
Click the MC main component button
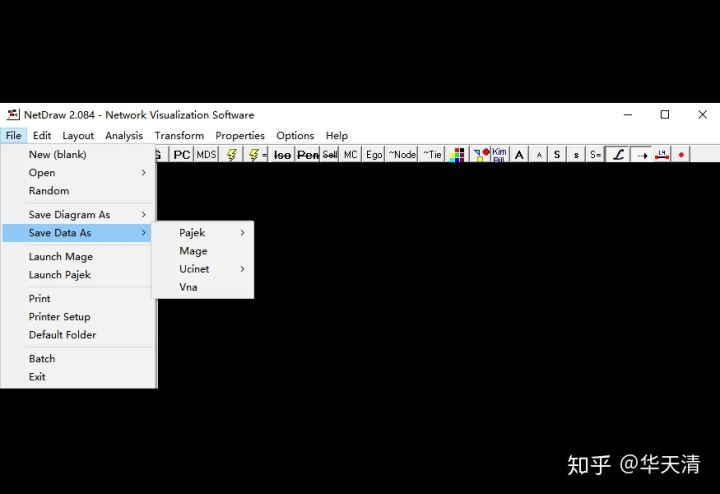click(350, 155)
